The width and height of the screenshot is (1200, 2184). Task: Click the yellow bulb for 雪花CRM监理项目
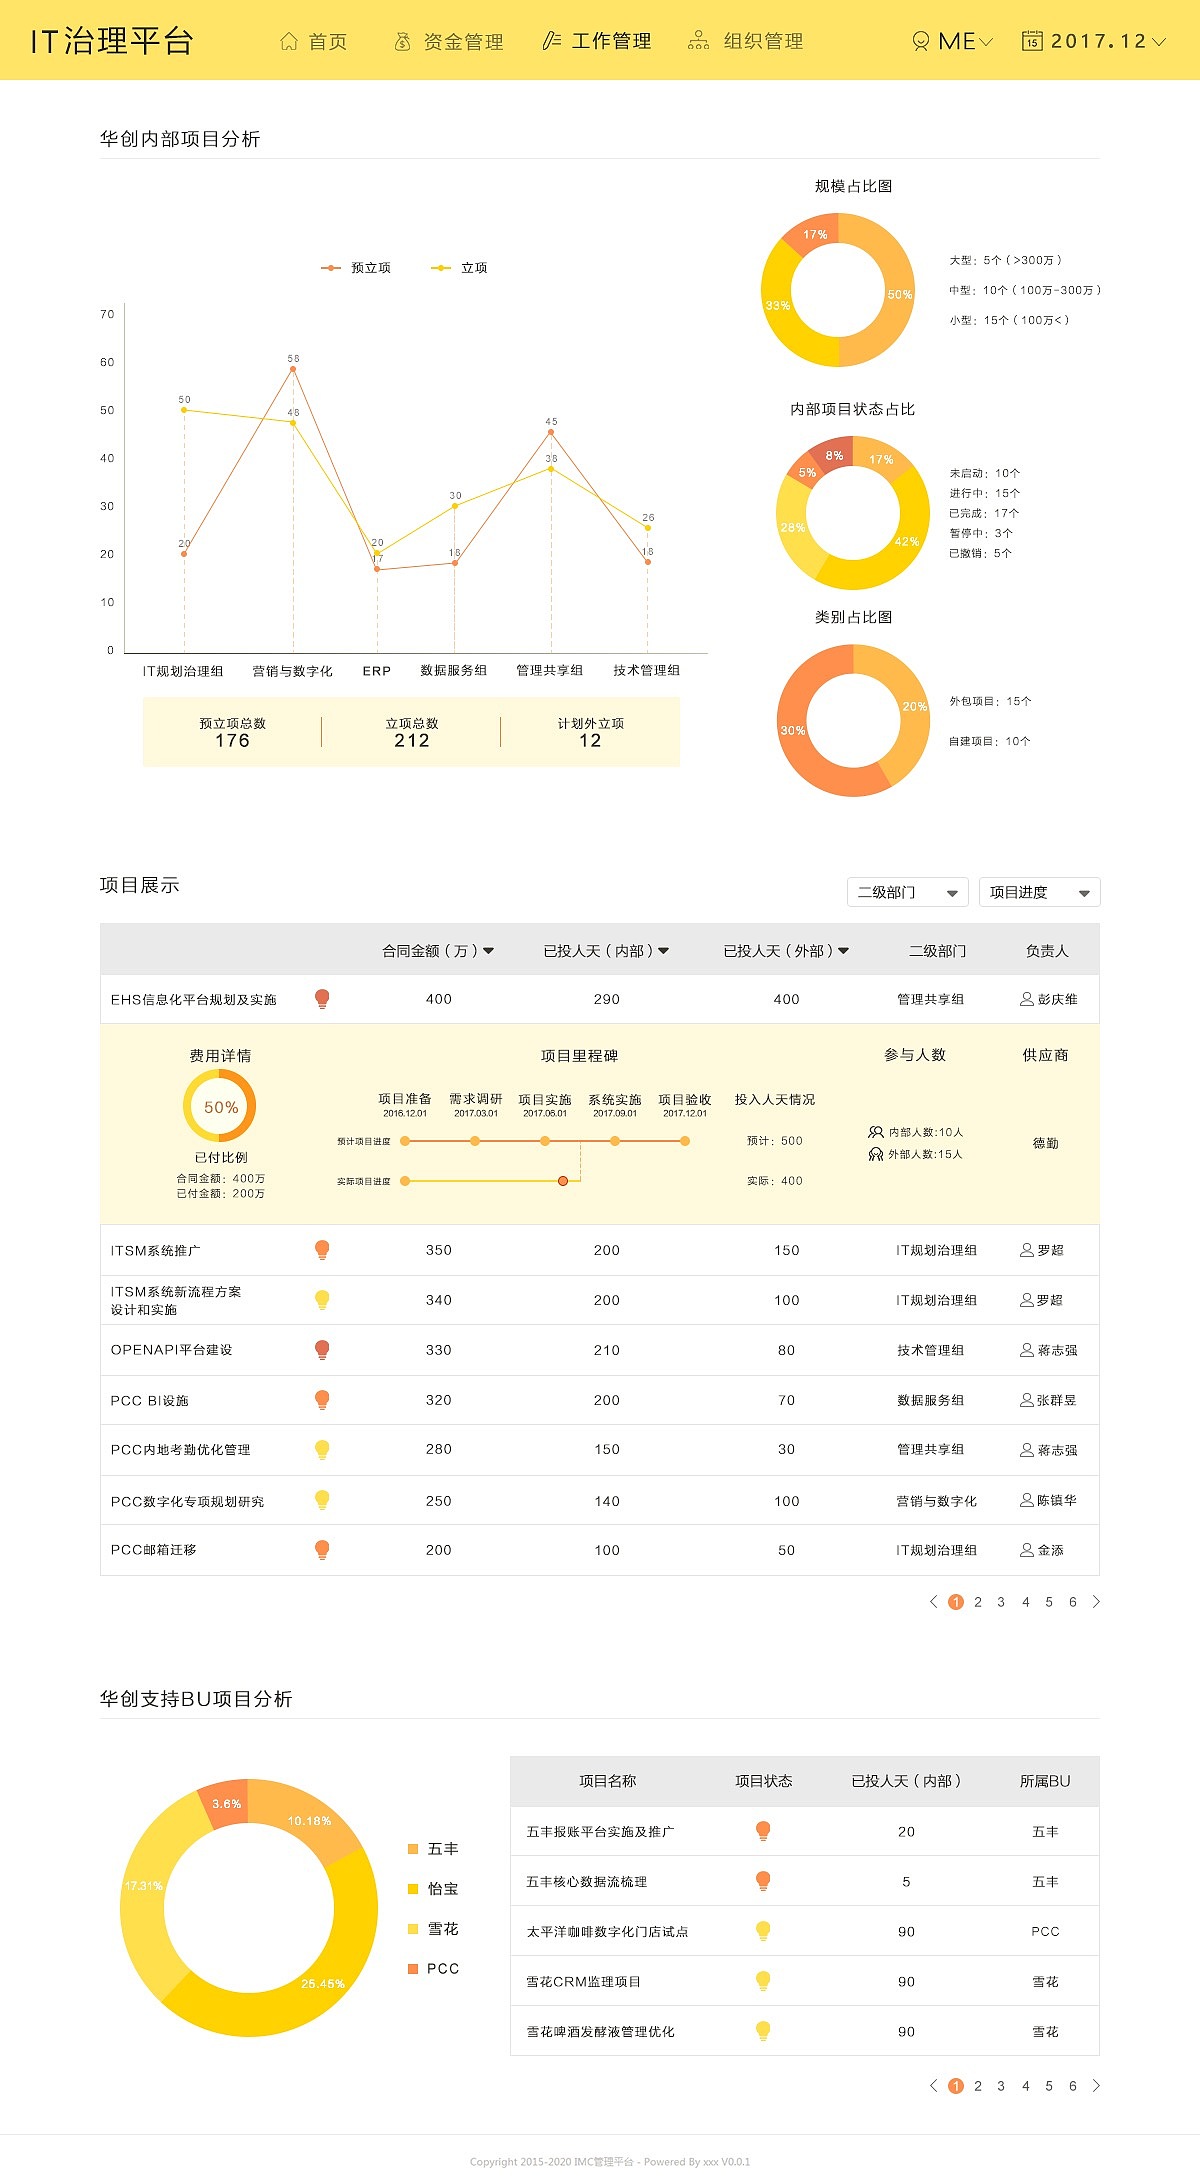pos(763,1981)
